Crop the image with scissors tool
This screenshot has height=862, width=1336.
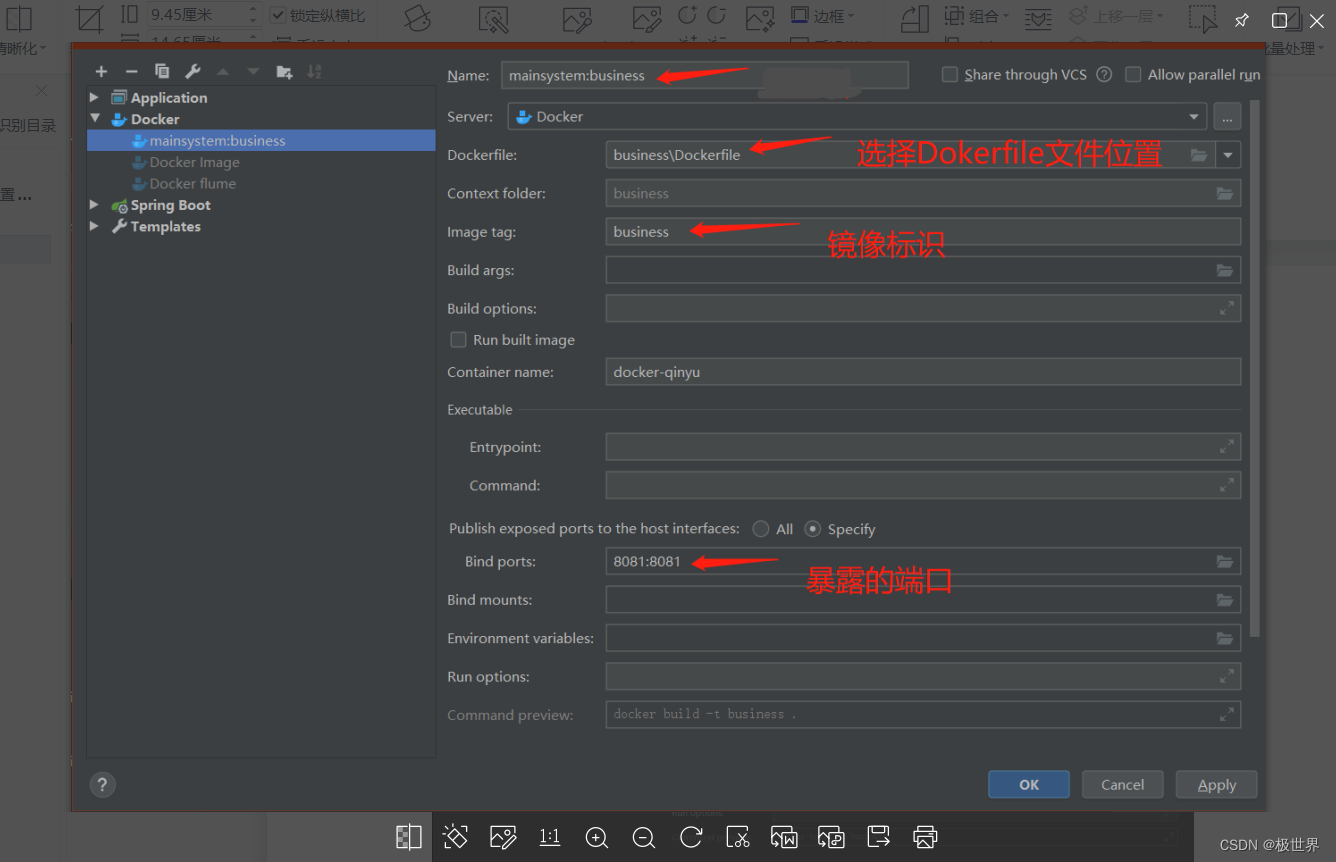click(x=738, y=837)
